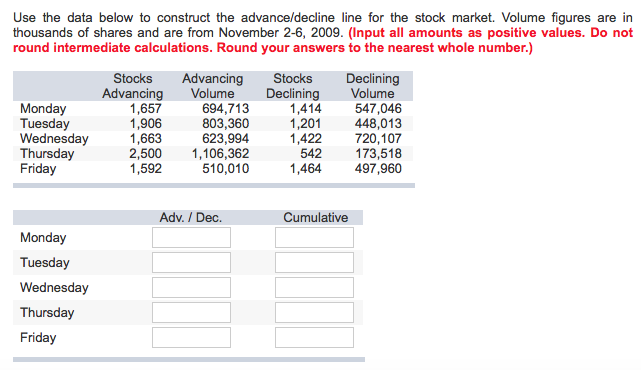This screenshot has width=641, height=370.
Task: Click Tuesday's Adv. / Dec. input box
Action: click(191, 262)
